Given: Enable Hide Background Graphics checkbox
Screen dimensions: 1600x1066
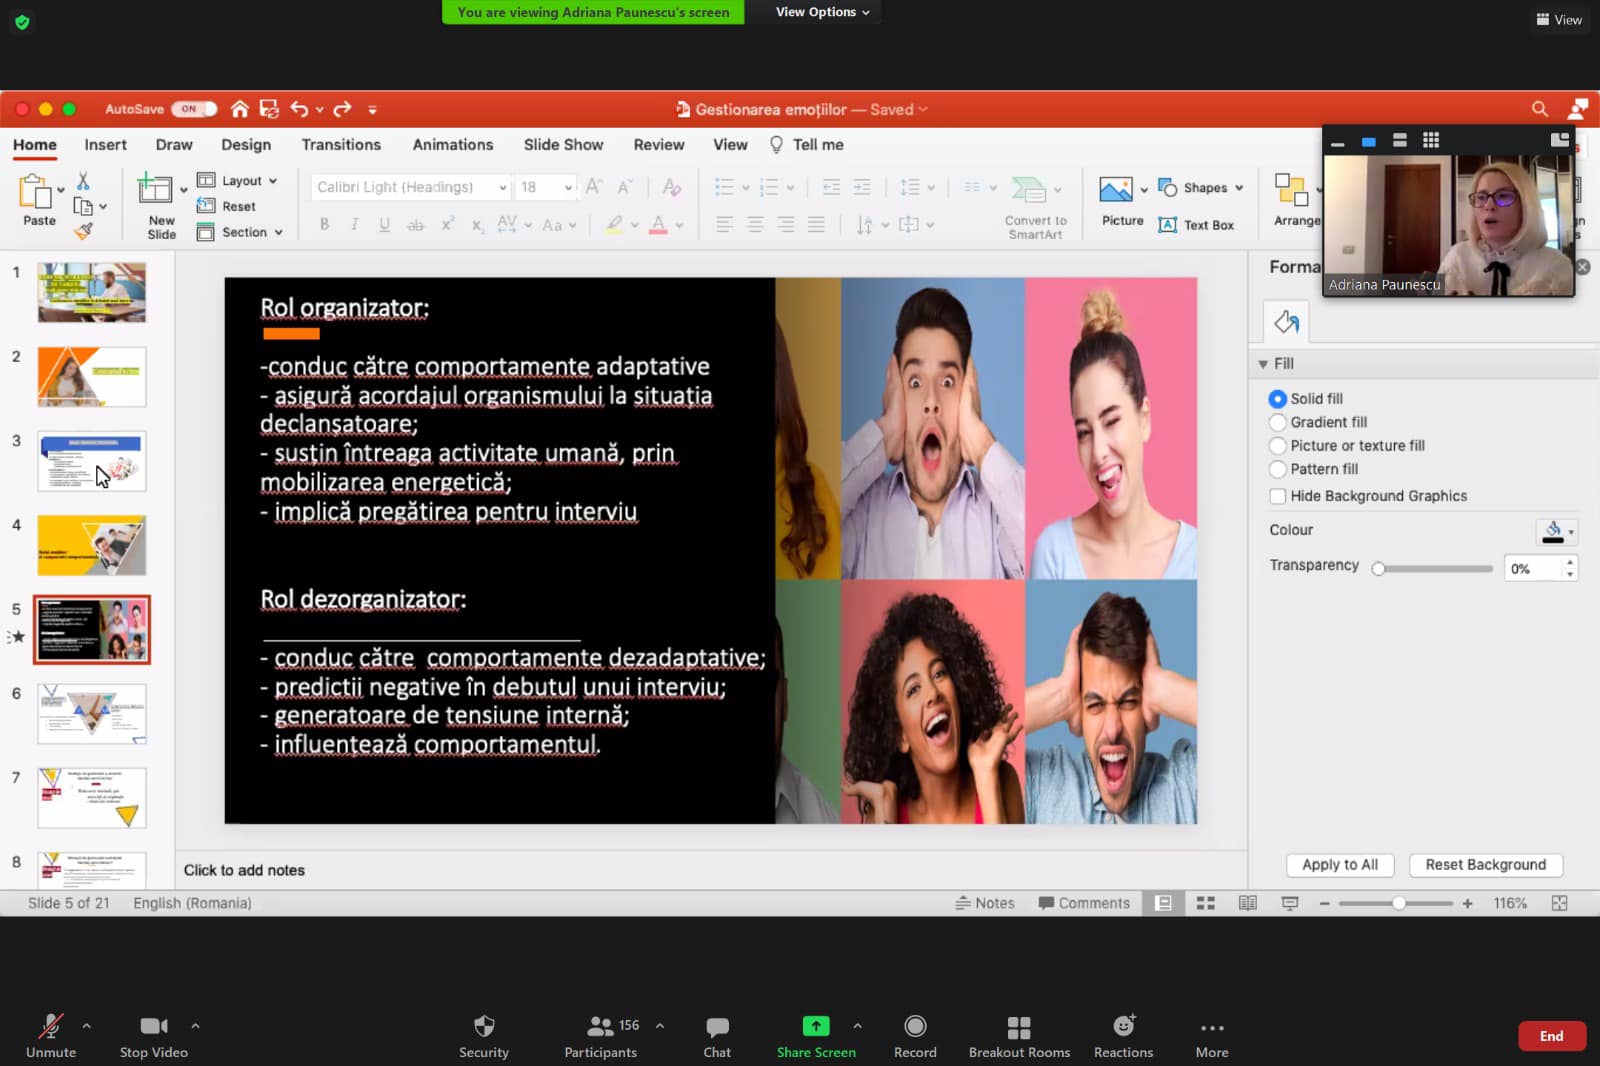Looking at the screenshot, I should [1278, 496].
